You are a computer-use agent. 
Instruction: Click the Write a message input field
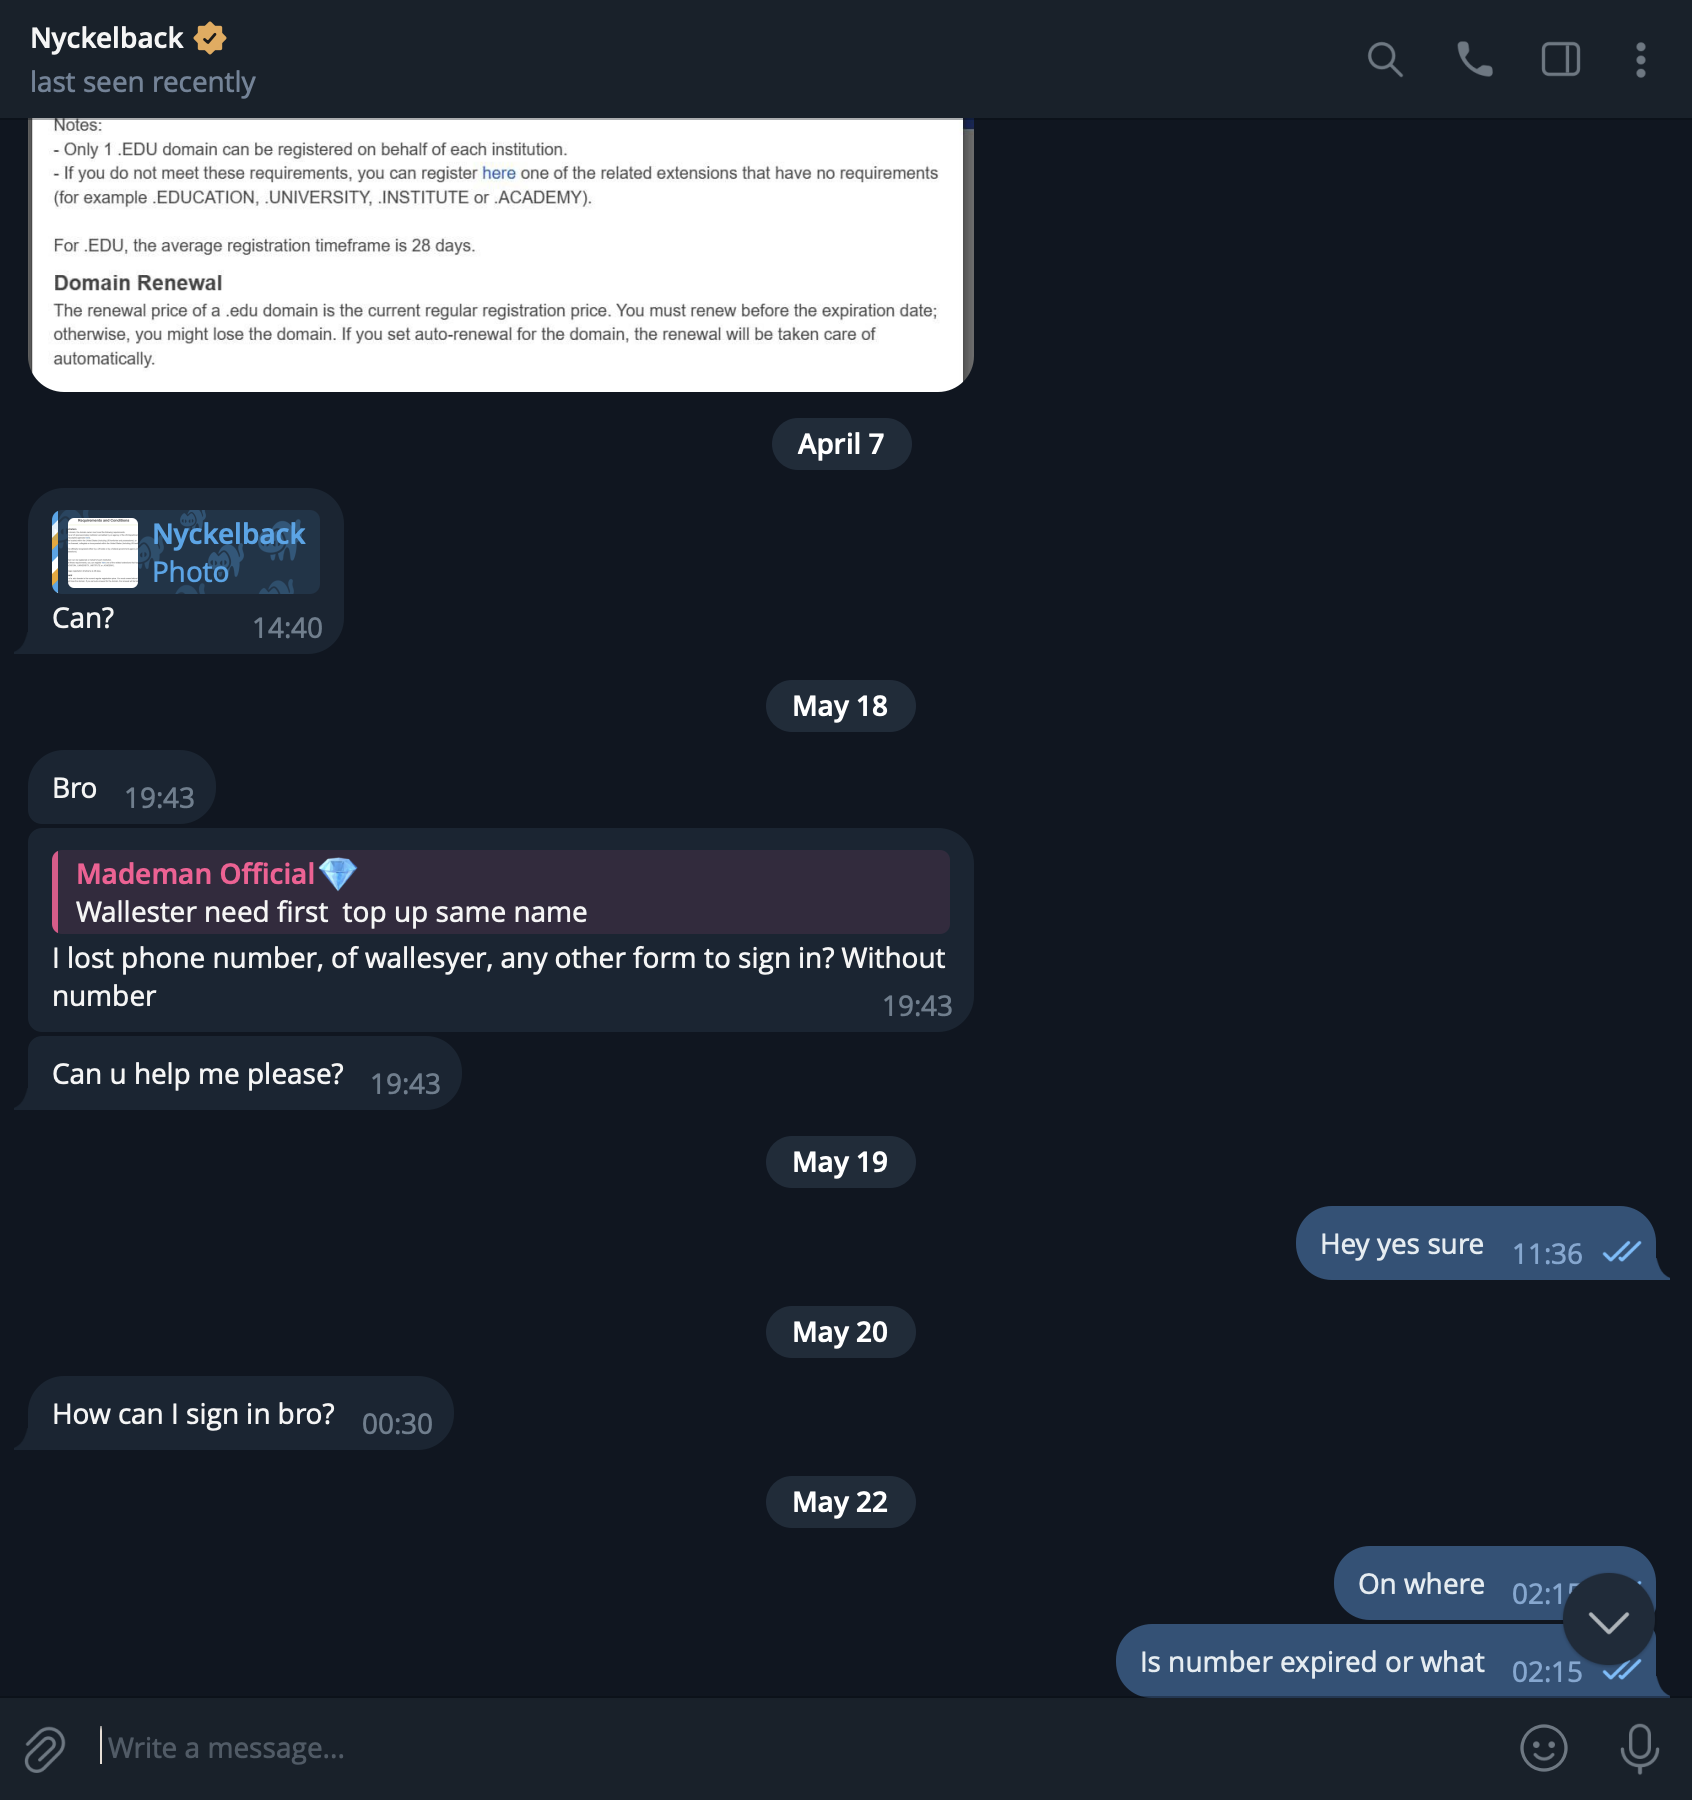pyautogui.click(x=800, y=1748)
